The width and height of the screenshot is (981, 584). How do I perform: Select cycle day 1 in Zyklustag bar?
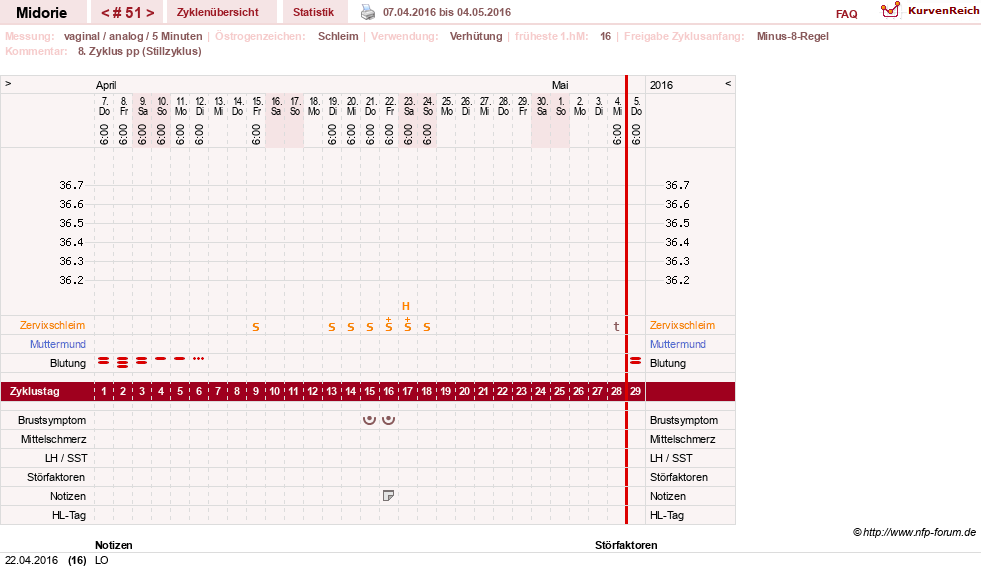[104, 391]
